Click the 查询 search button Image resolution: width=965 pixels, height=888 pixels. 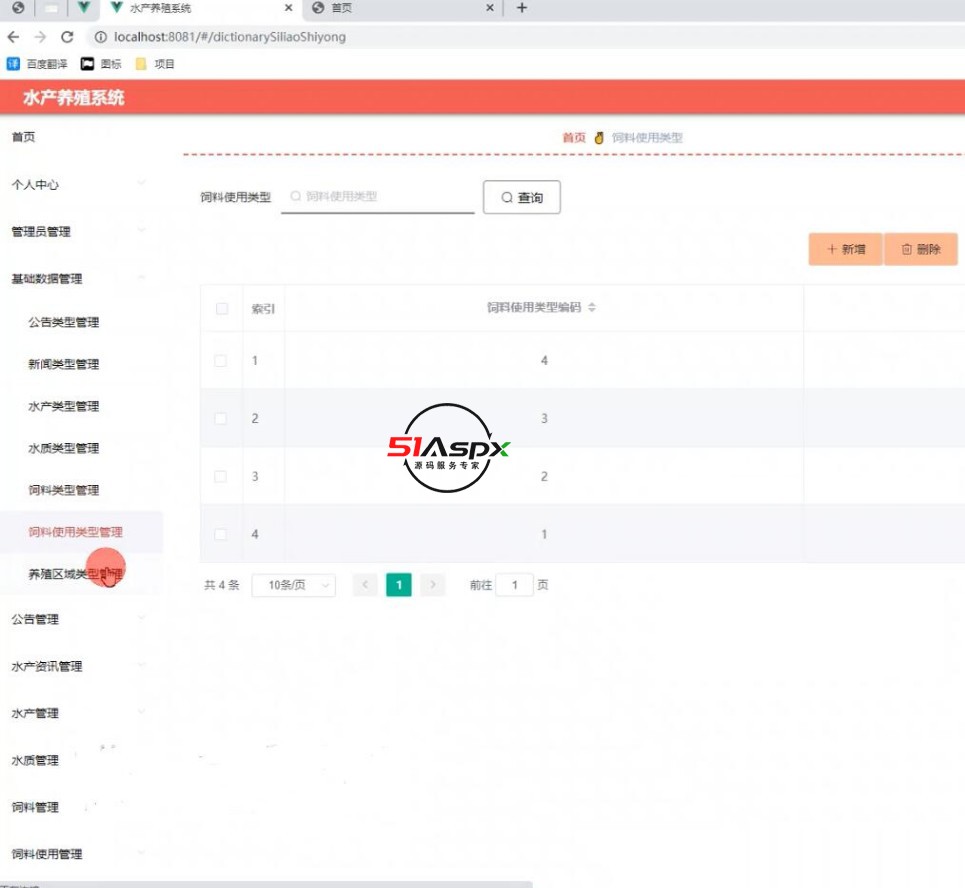521,197
